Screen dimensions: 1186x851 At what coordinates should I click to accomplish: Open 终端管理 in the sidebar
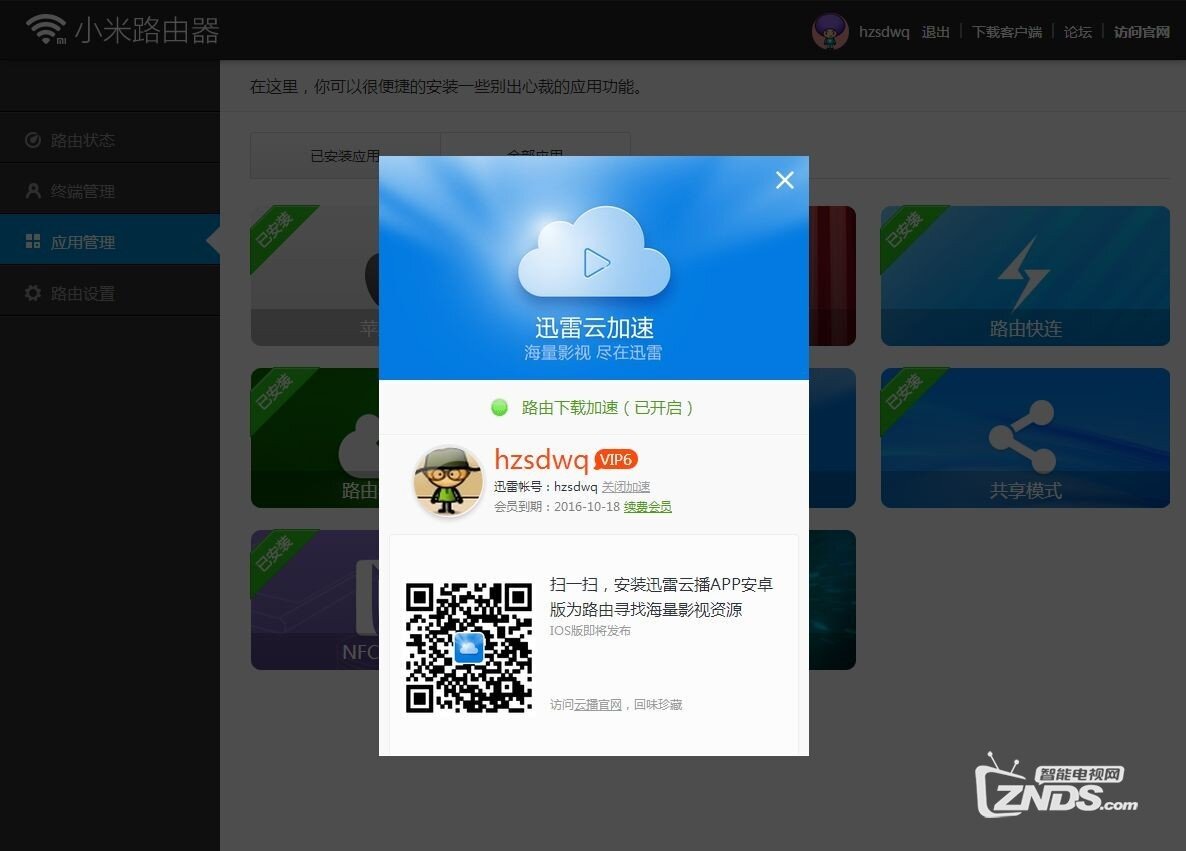tap(83, 191)
